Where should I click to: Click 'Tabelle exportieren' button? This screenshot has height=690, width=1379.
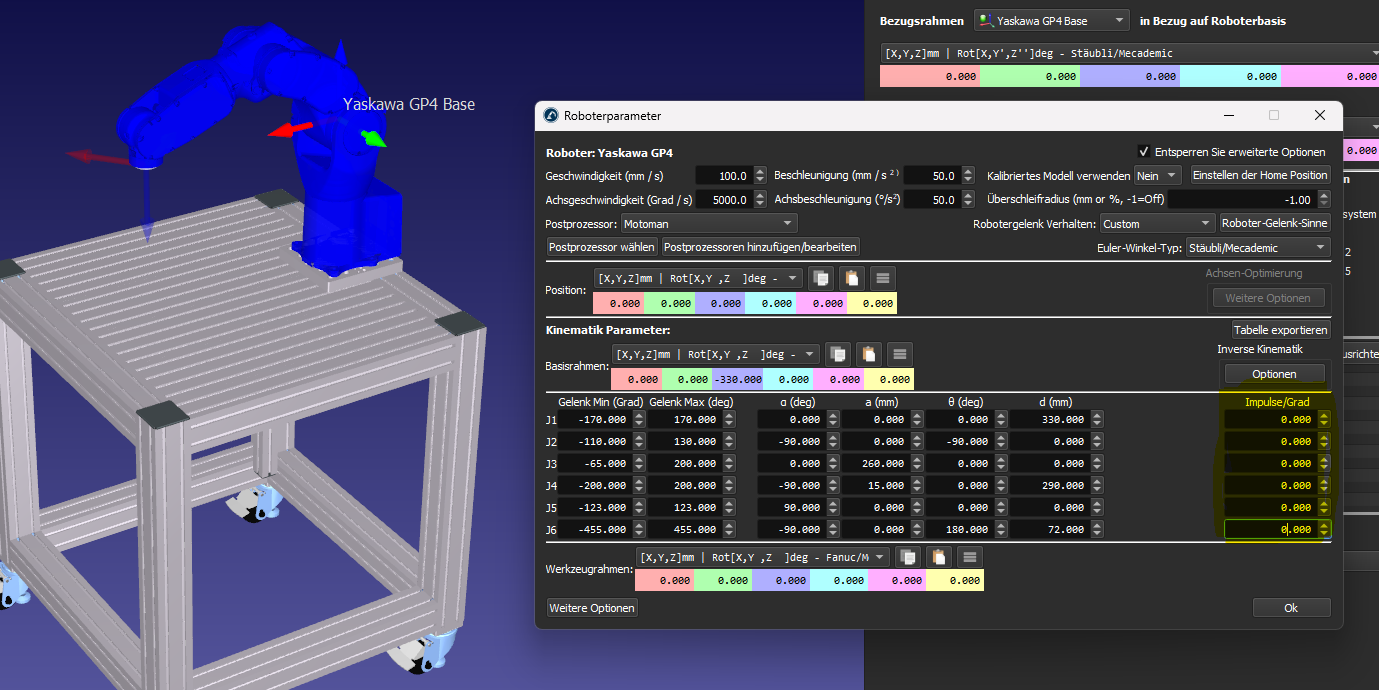pos(1280,330)
